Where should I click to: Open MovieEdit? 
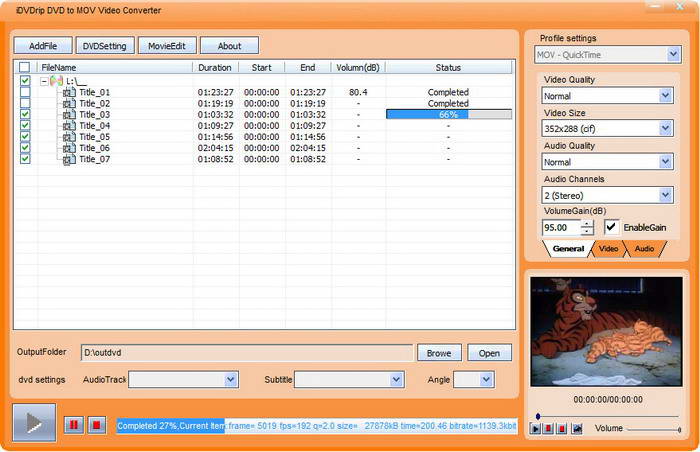point(167,46)
